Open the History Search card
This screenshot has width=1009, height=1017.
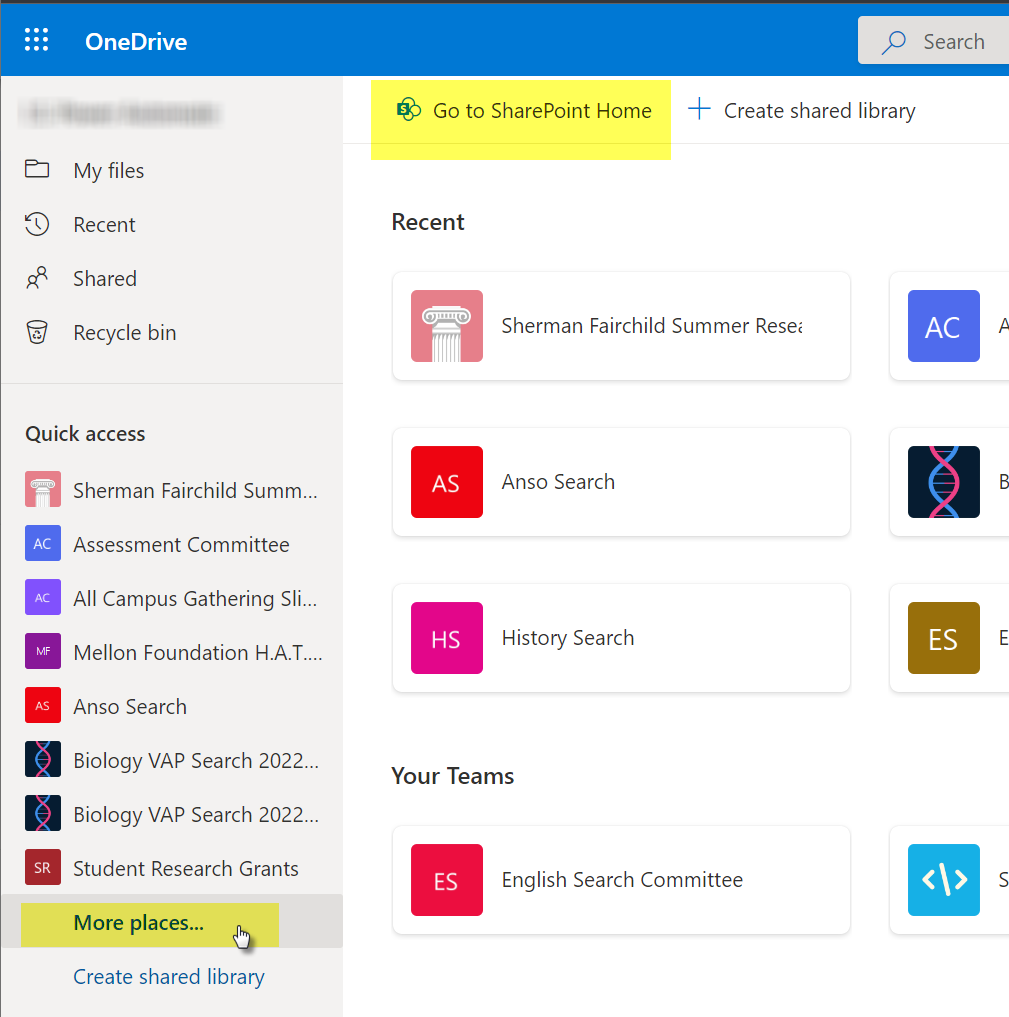621,638
